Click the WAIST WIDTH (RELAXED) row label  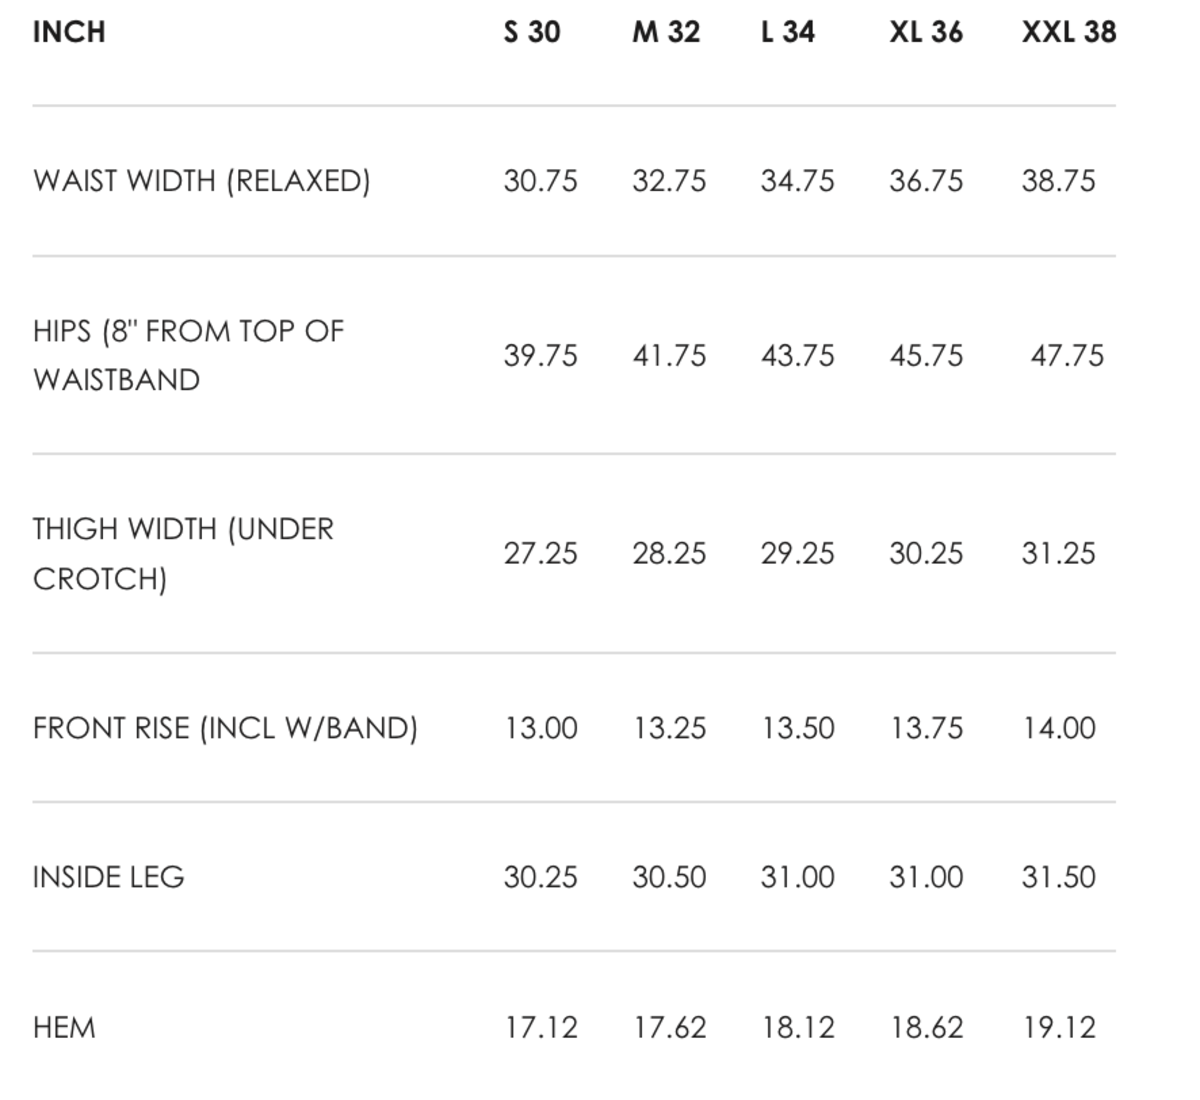(x=201, y=181)
